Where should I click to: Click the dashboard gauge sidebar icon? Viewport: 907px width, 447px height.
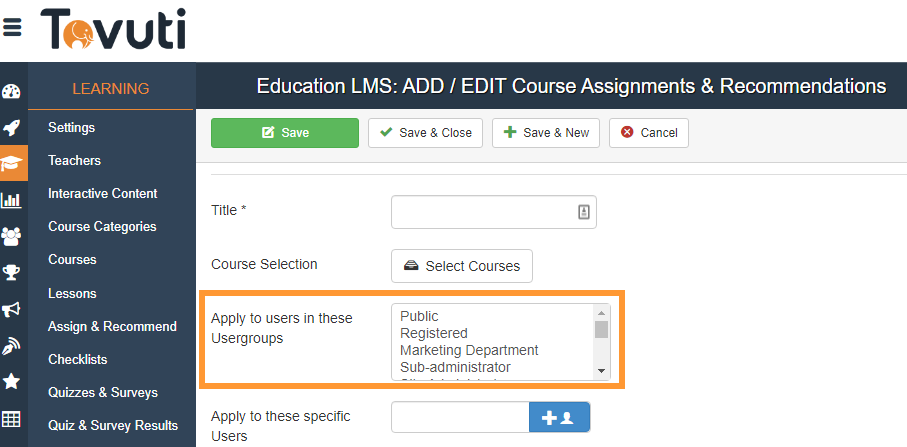[x=12, y=93]
